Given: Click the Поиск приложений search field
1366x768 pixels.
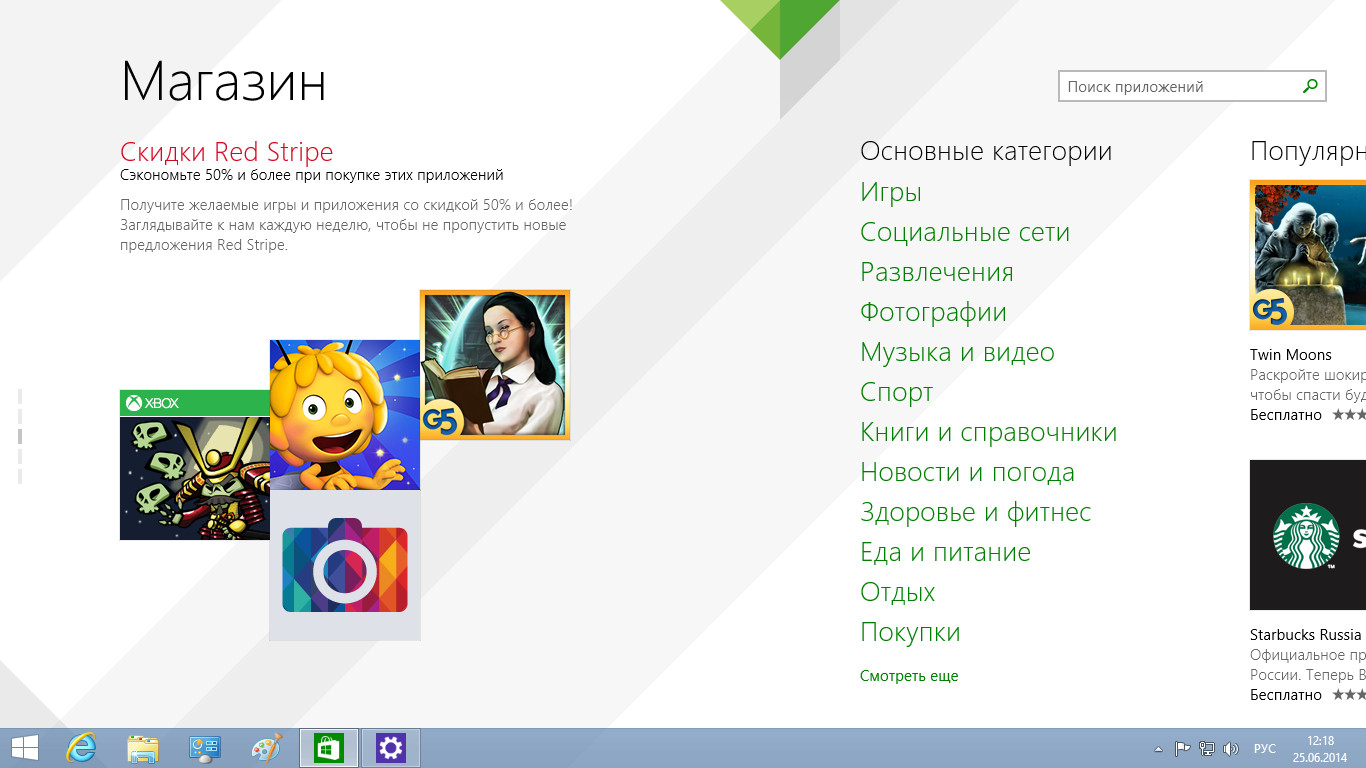Looking at the screenshot, I should coord(1180,87).
